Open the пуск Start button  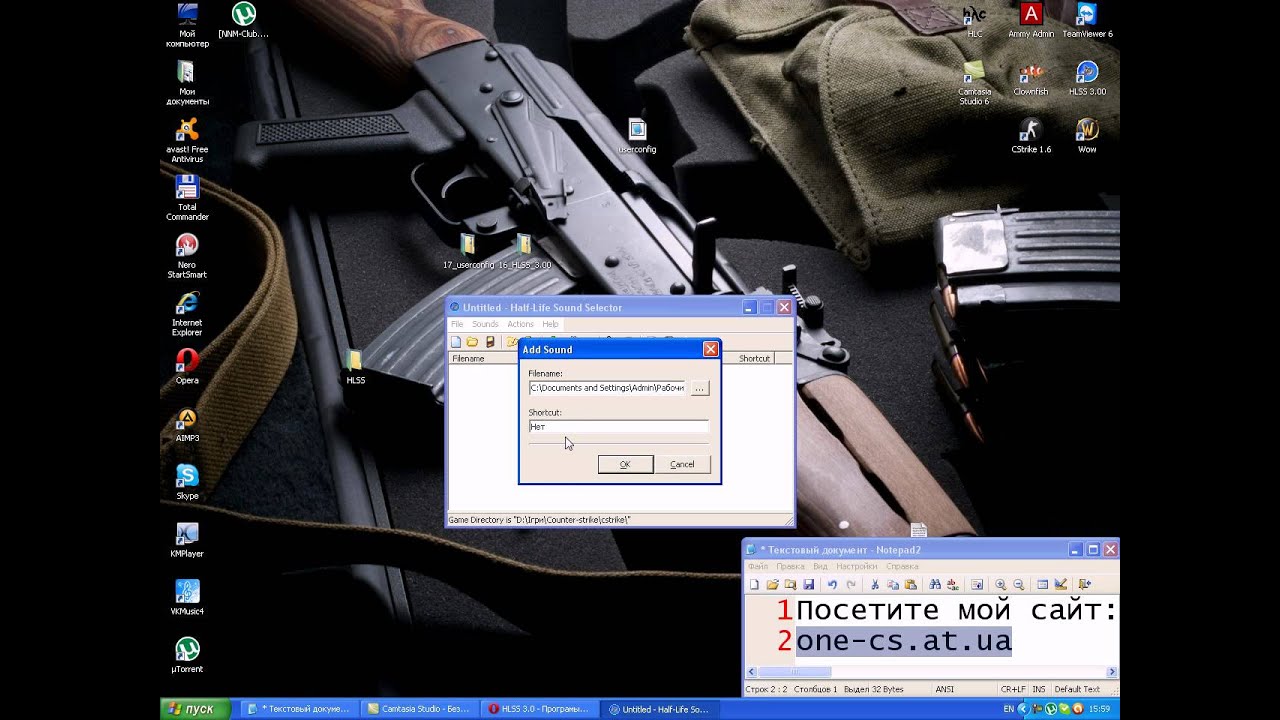point(196,709)
